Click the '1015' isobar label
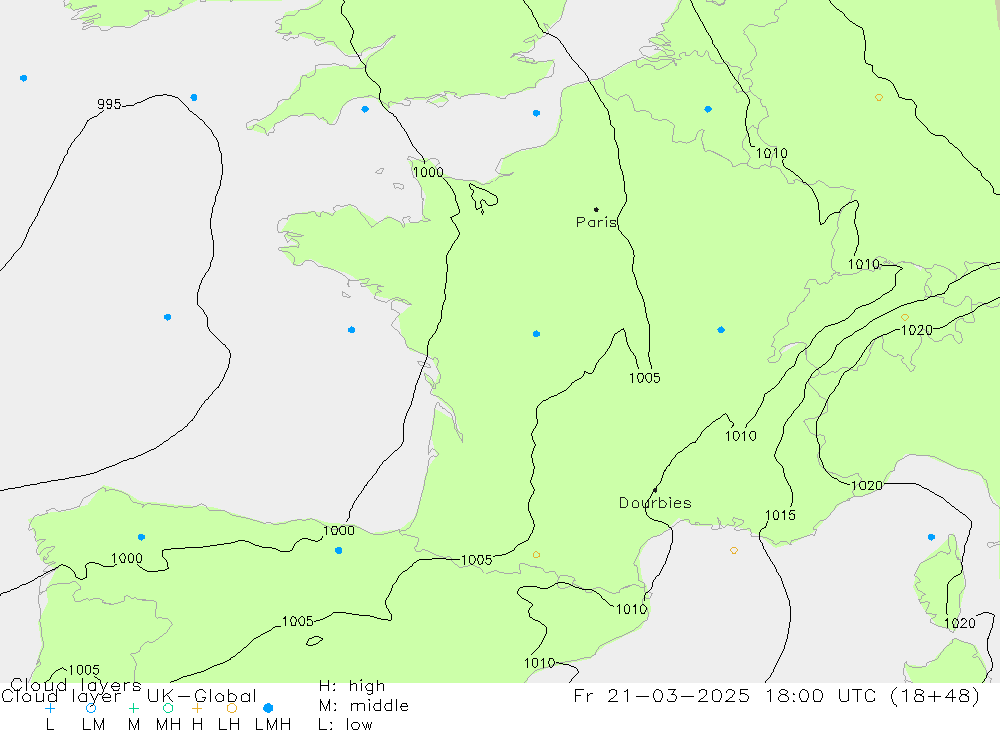Image resolution: width=1000 pixels, height=733 pixels. 781,515
